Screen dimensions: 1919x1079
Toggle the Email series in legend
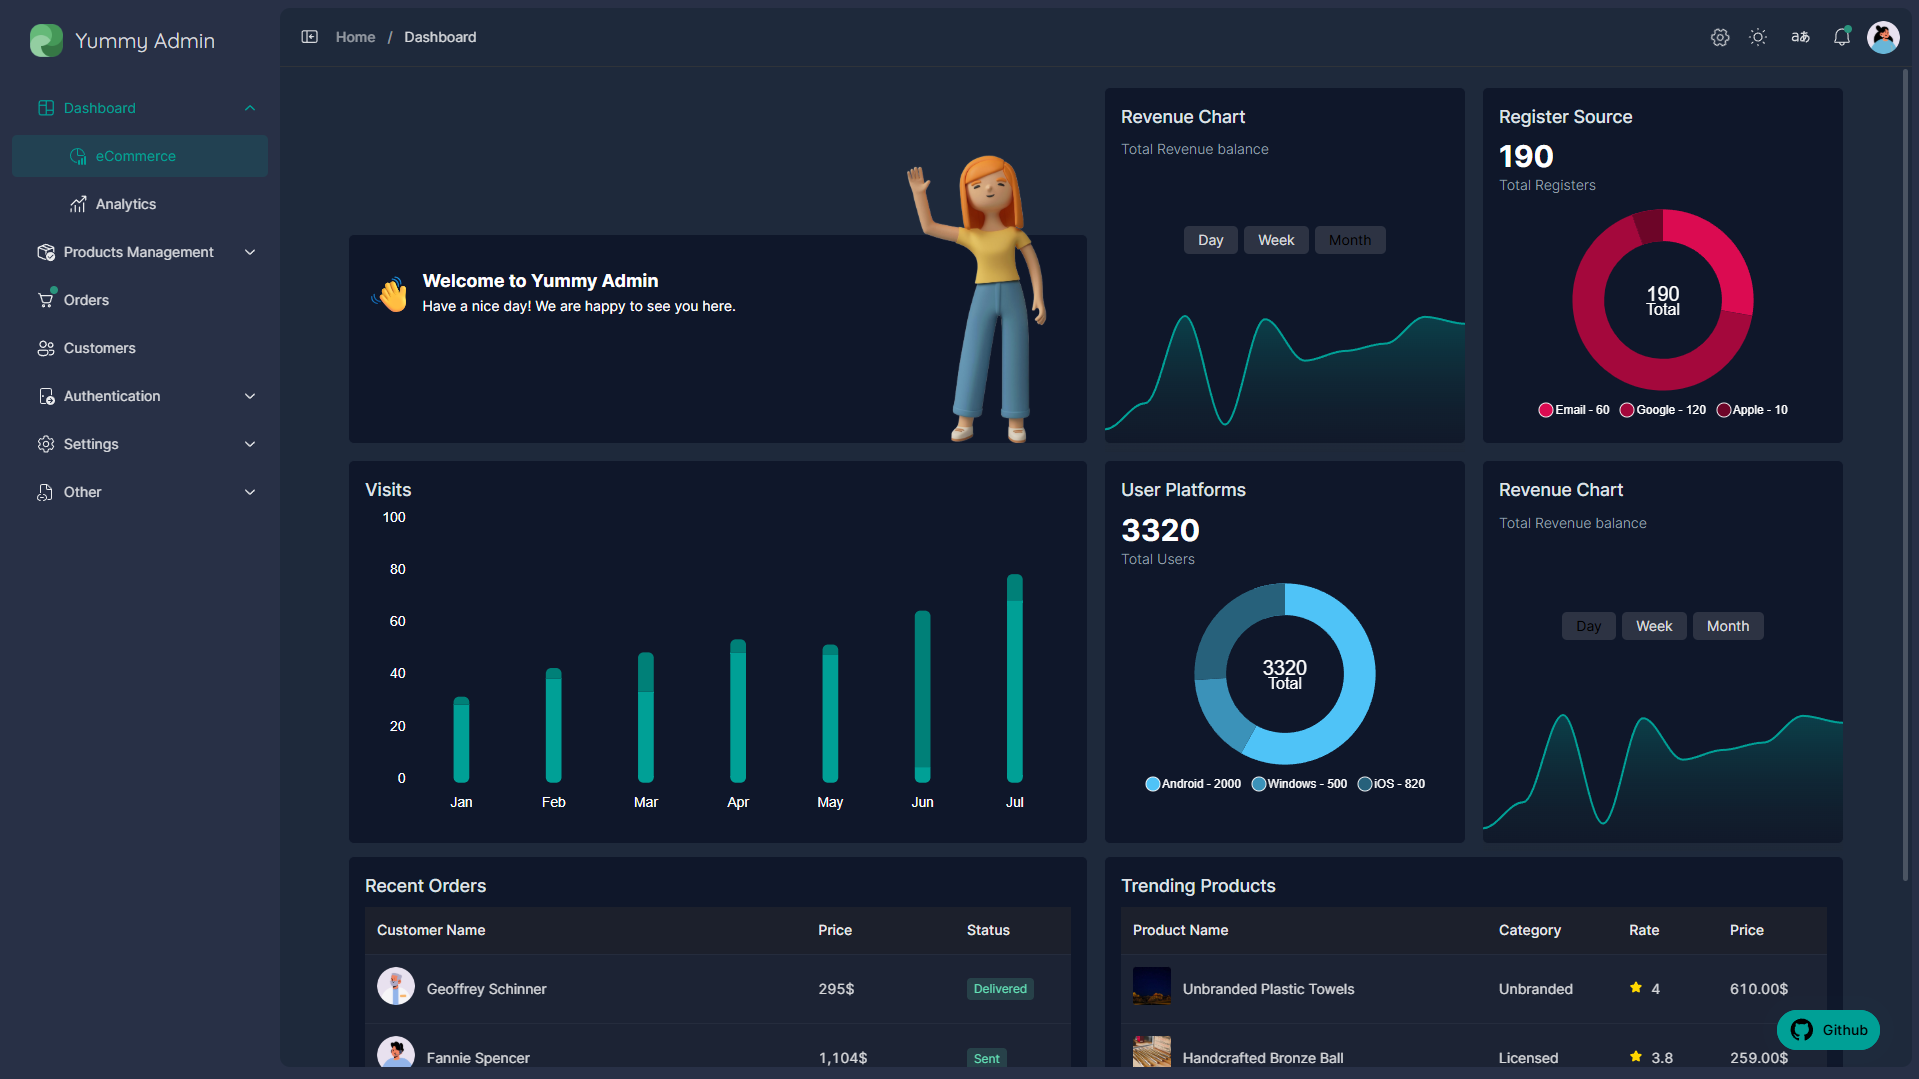pyautogui.click(x=1574, y=410)
